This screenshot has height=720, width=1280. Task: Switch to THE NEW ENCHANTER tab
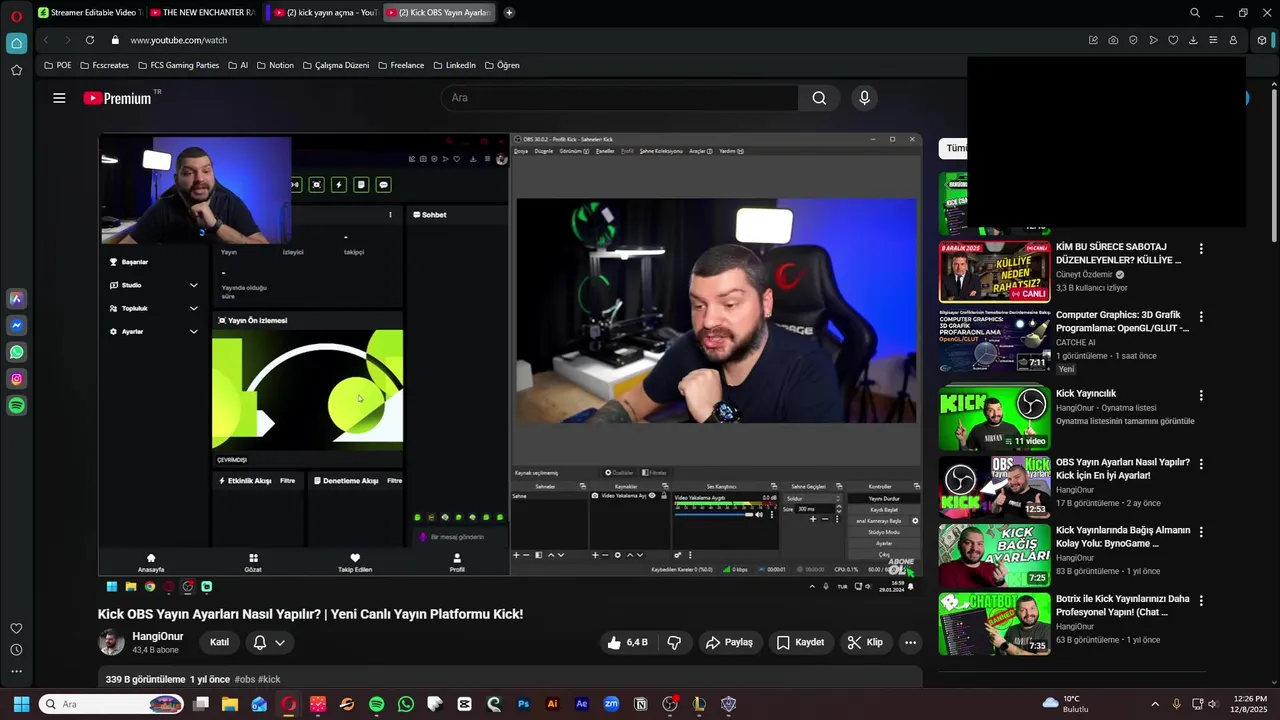[204, 13]
